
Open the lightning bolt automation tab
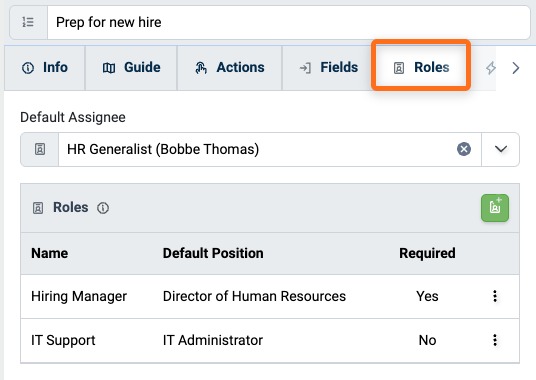pos(491,68)
